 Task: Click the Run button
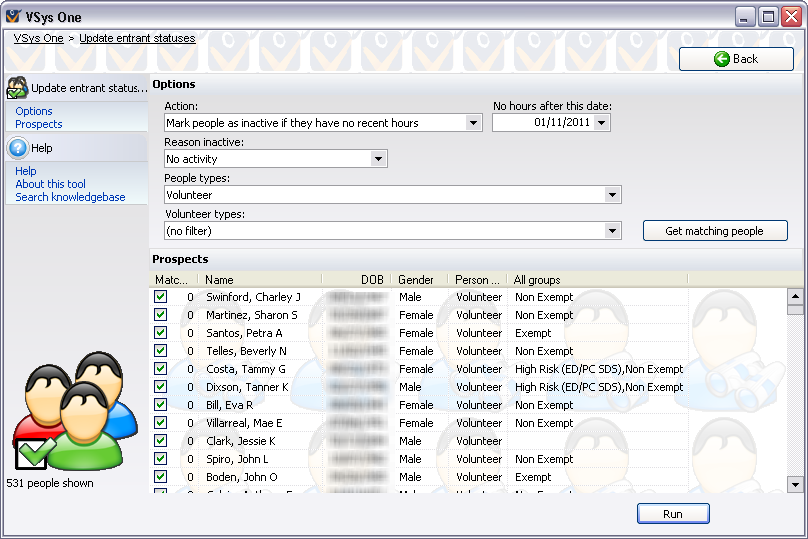673,514
